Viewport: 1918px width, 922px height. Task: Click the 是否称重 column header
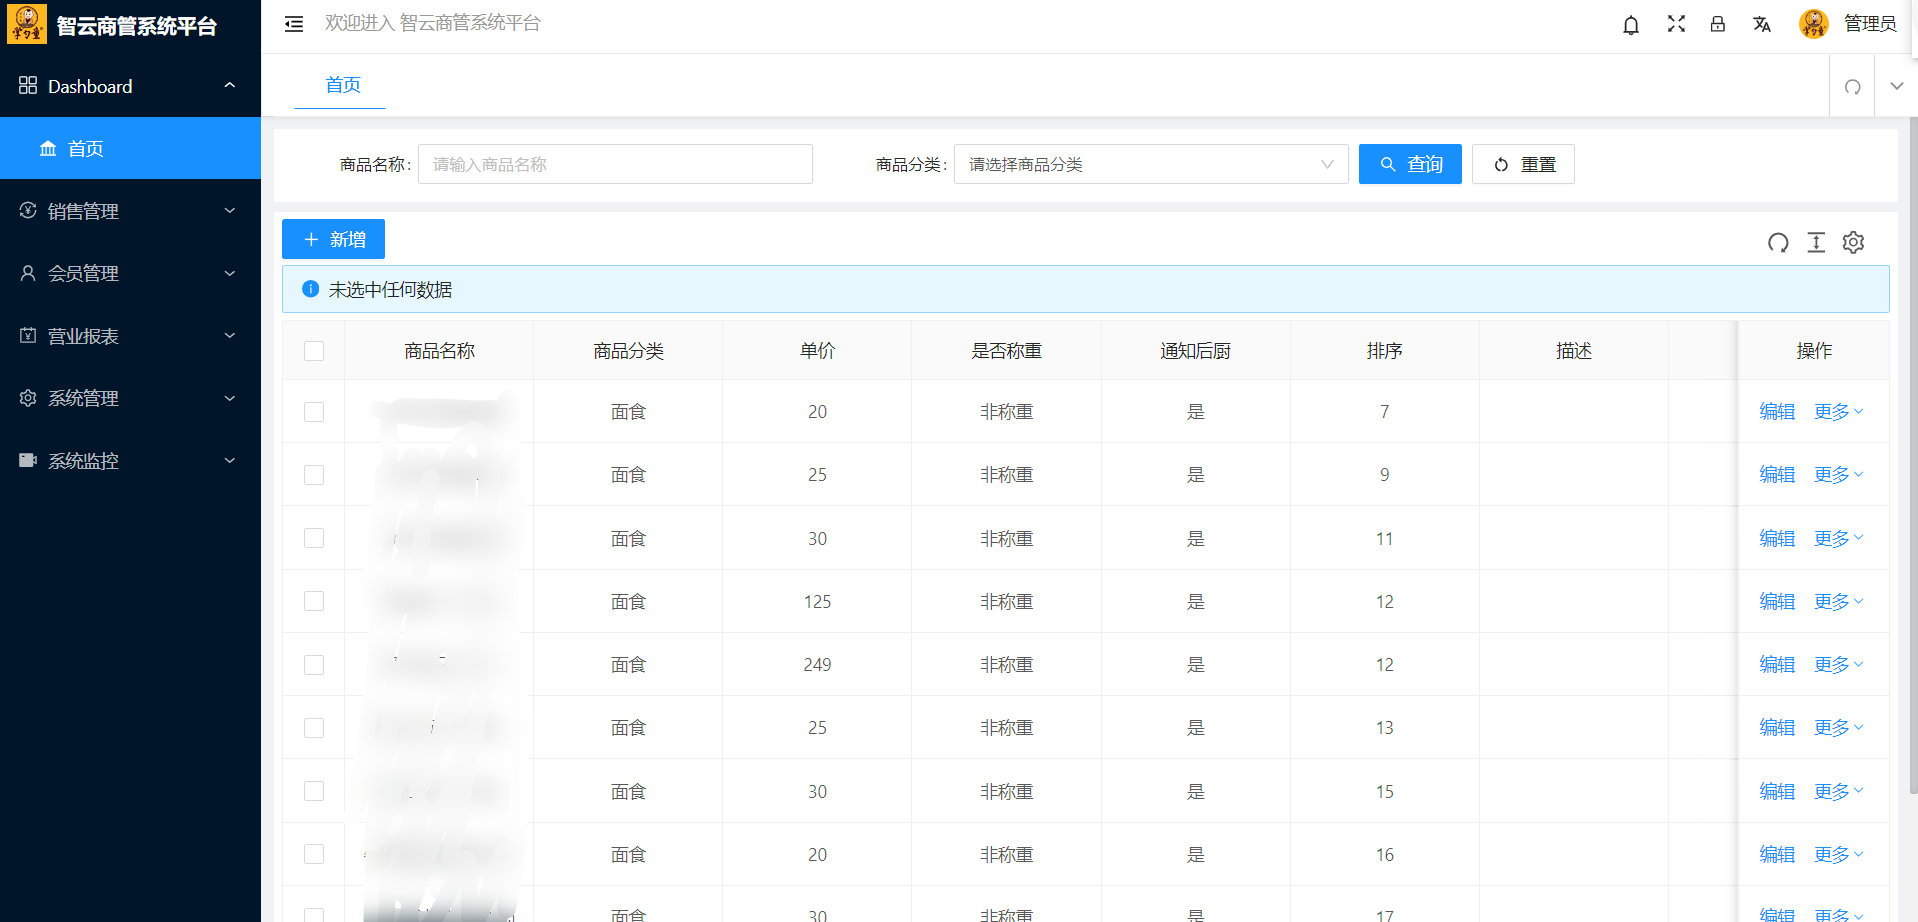[x=1006, y=351]
